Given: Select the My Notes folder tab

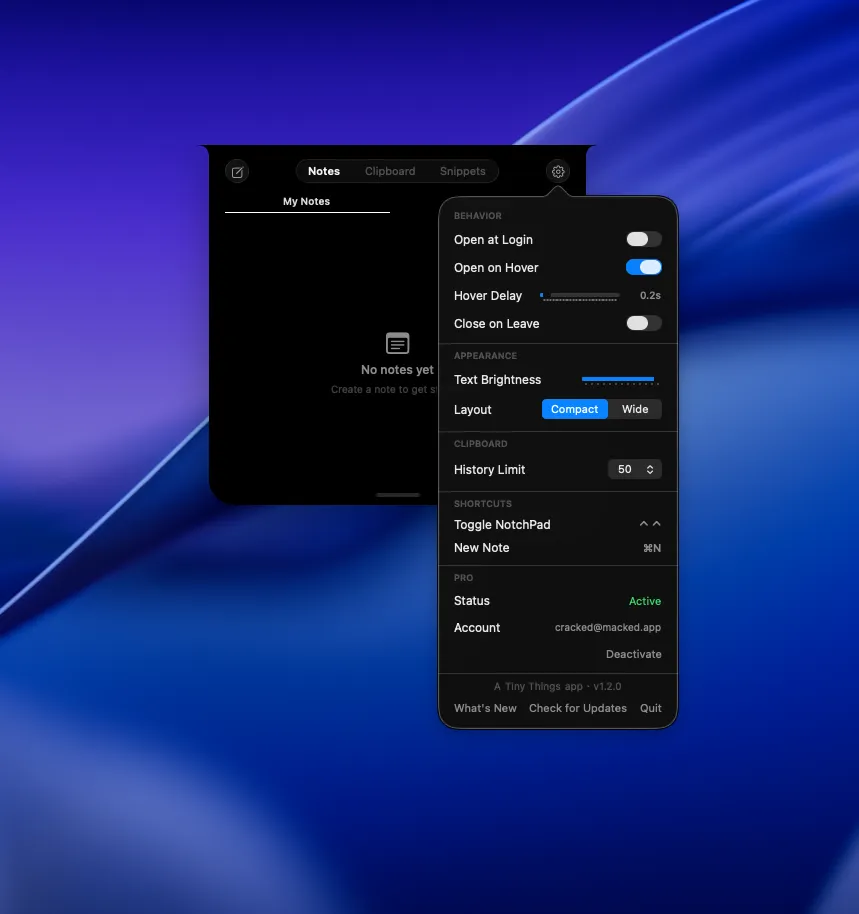Looking at the screenshot, I should (307, 202).
